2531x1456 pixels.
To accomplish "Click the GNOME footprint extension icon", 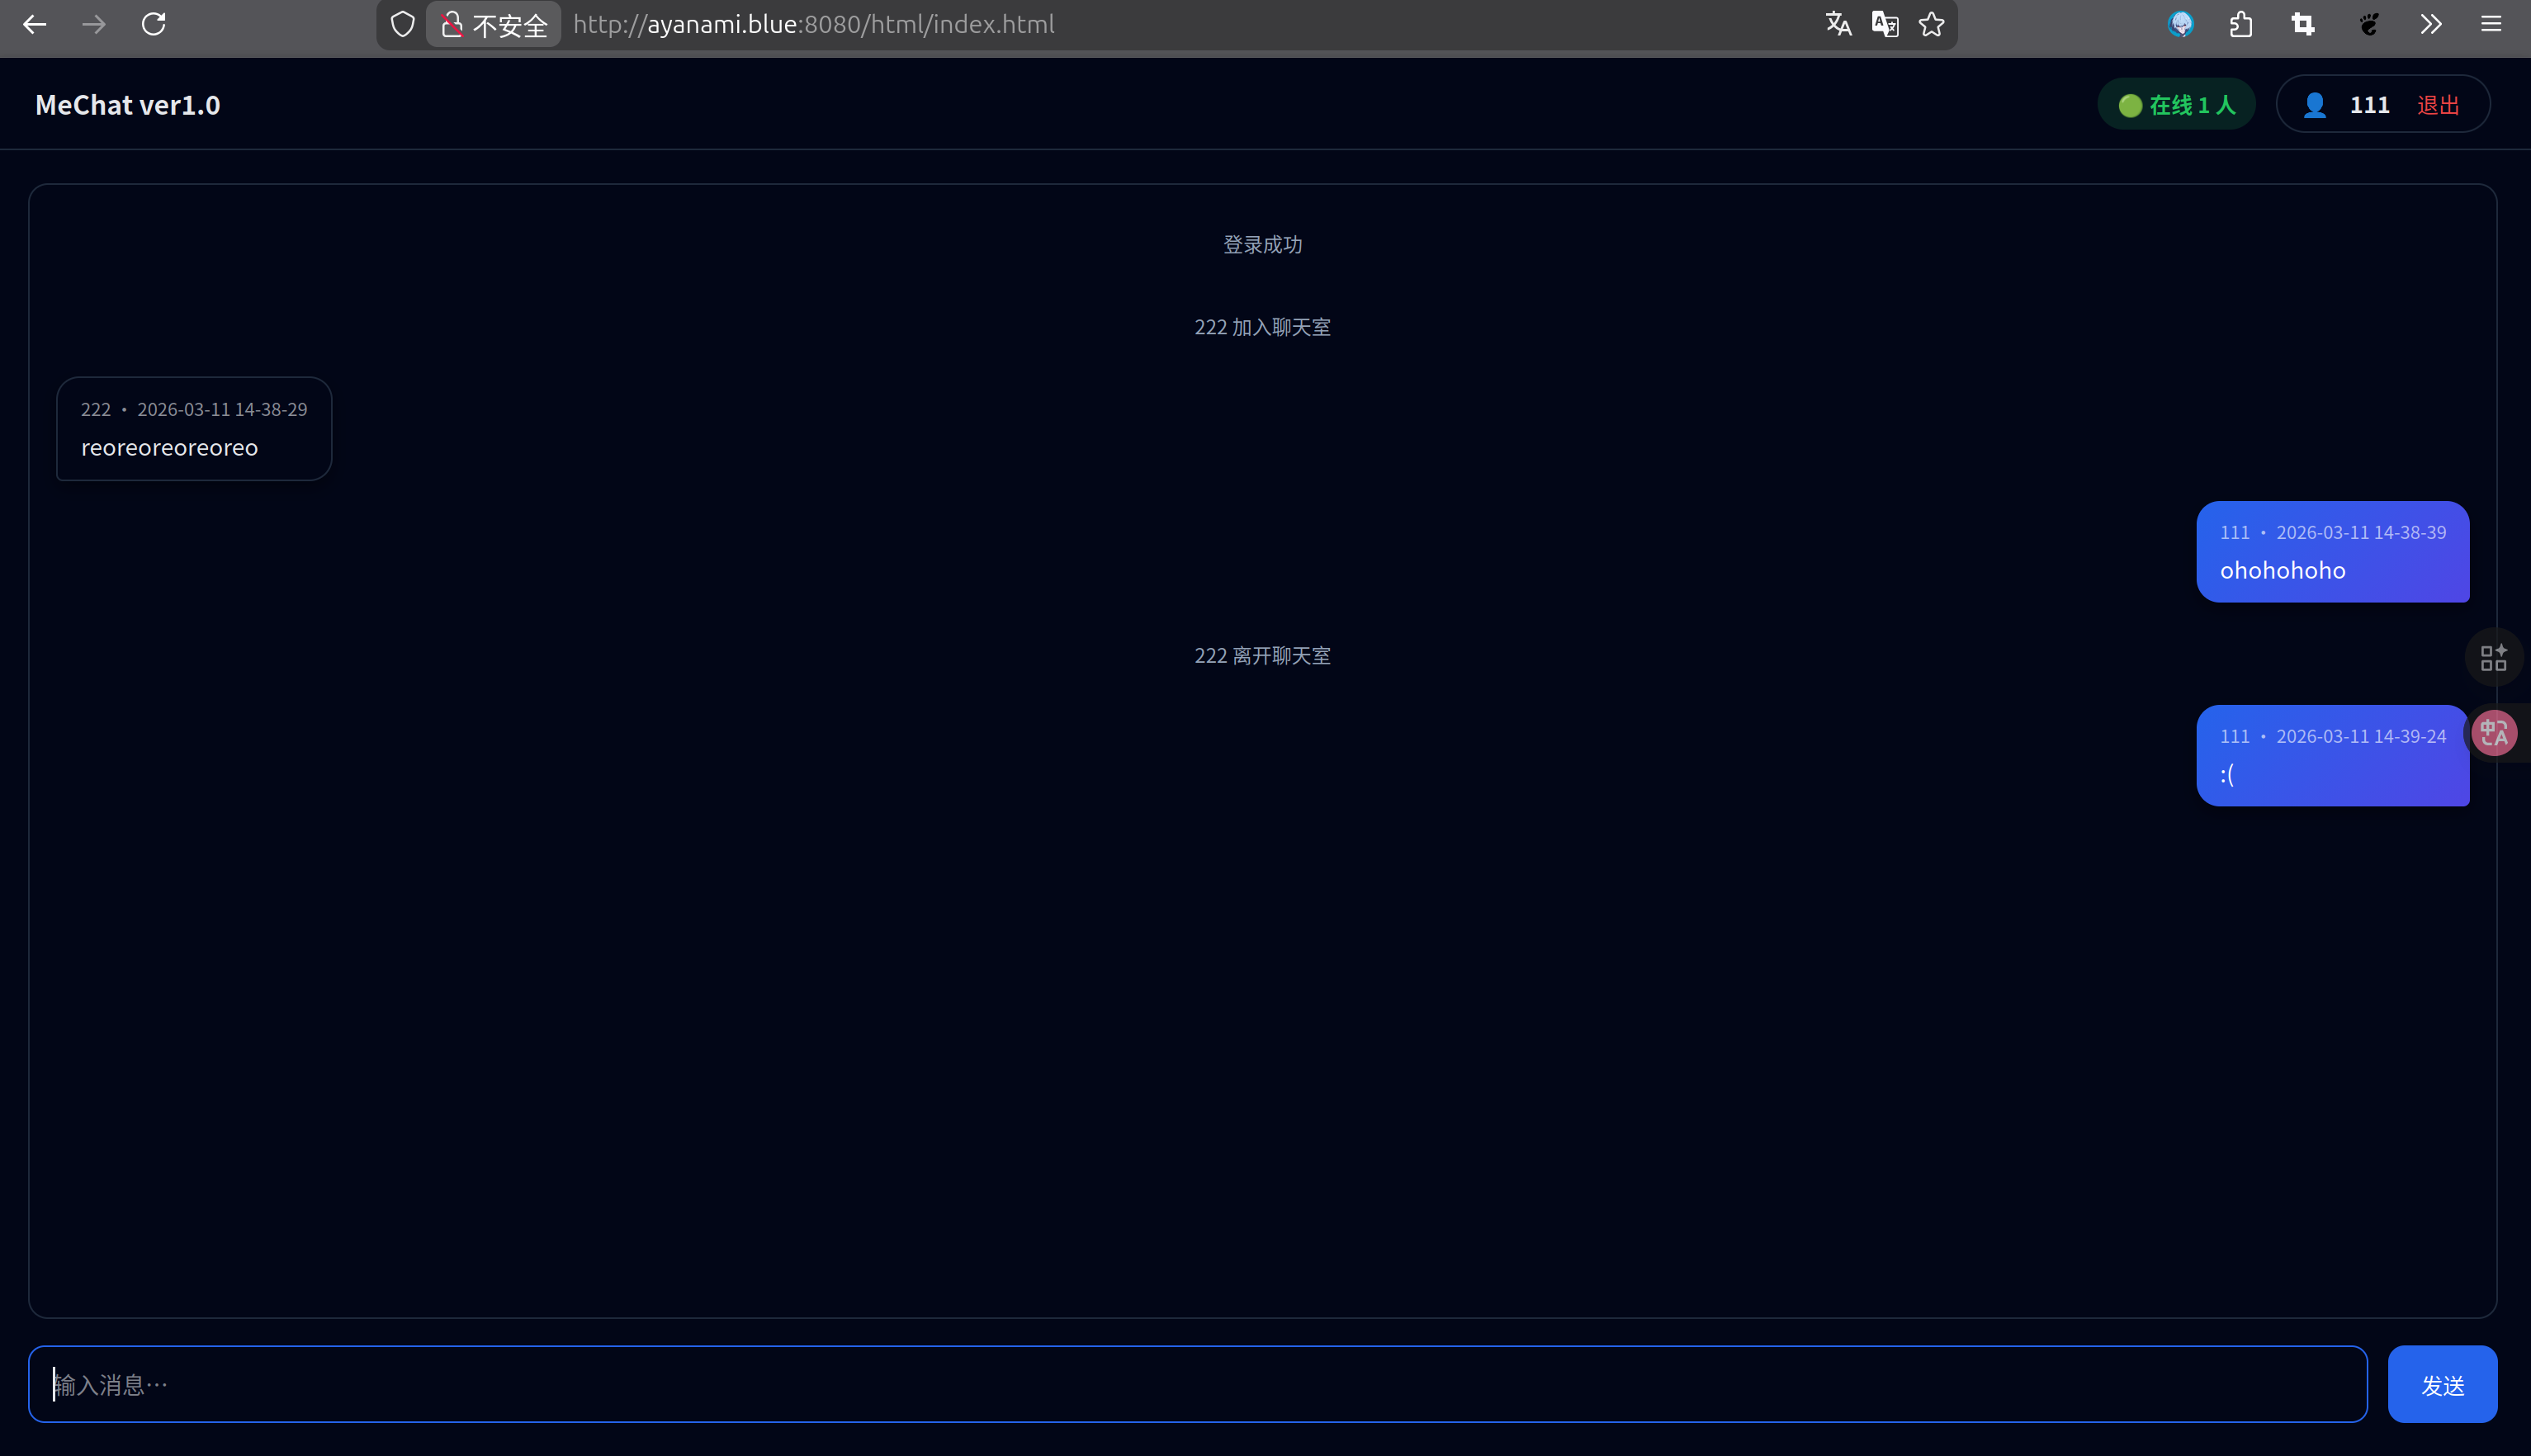I will click(x=2369, y=24).
